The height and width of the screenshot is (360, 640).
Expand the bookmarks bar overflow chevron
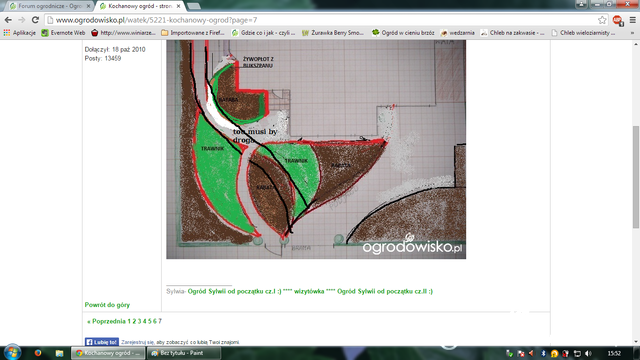[x=632, y=33]
